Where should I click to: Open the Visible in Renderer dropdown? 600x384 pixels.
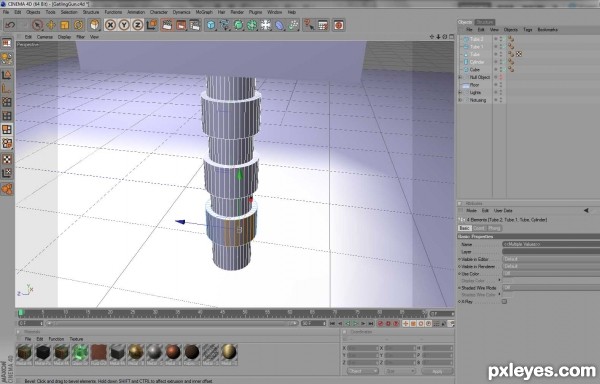pos(551,266)
